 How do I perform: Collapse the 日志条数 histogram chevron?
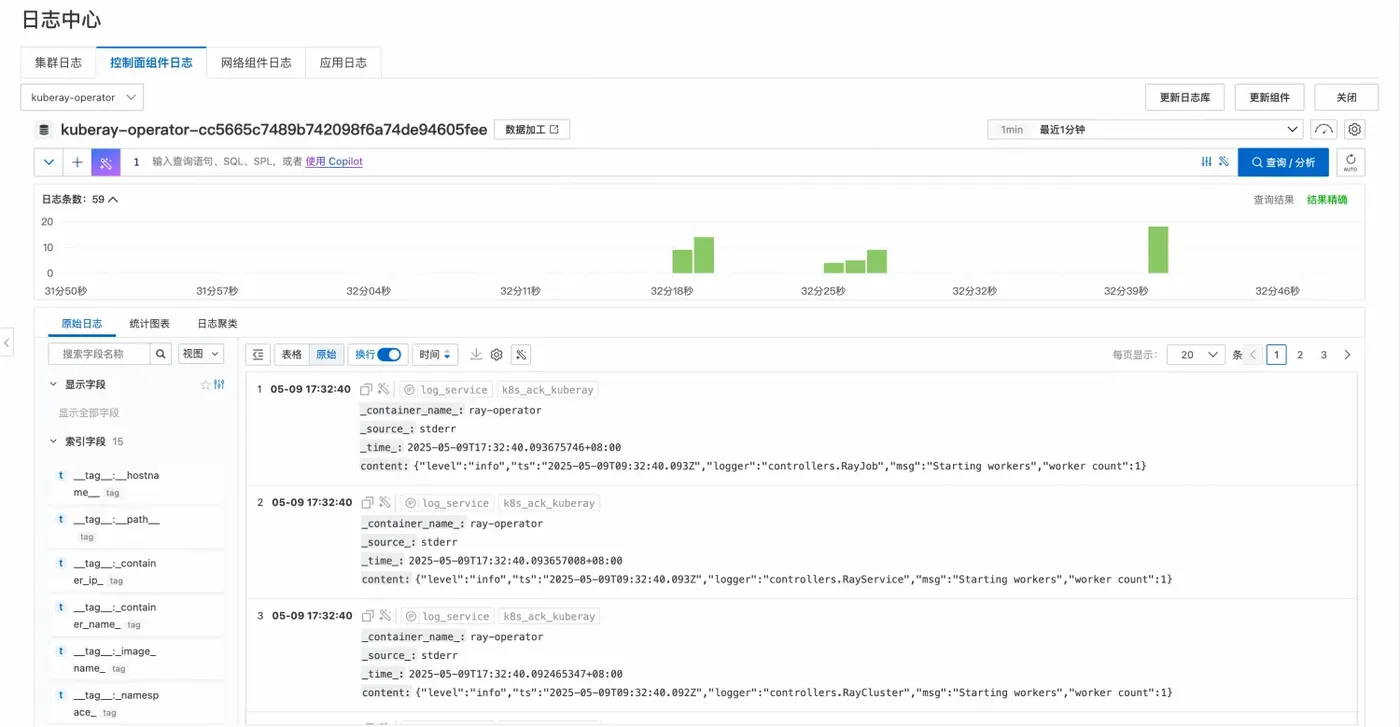click(113, 199)
